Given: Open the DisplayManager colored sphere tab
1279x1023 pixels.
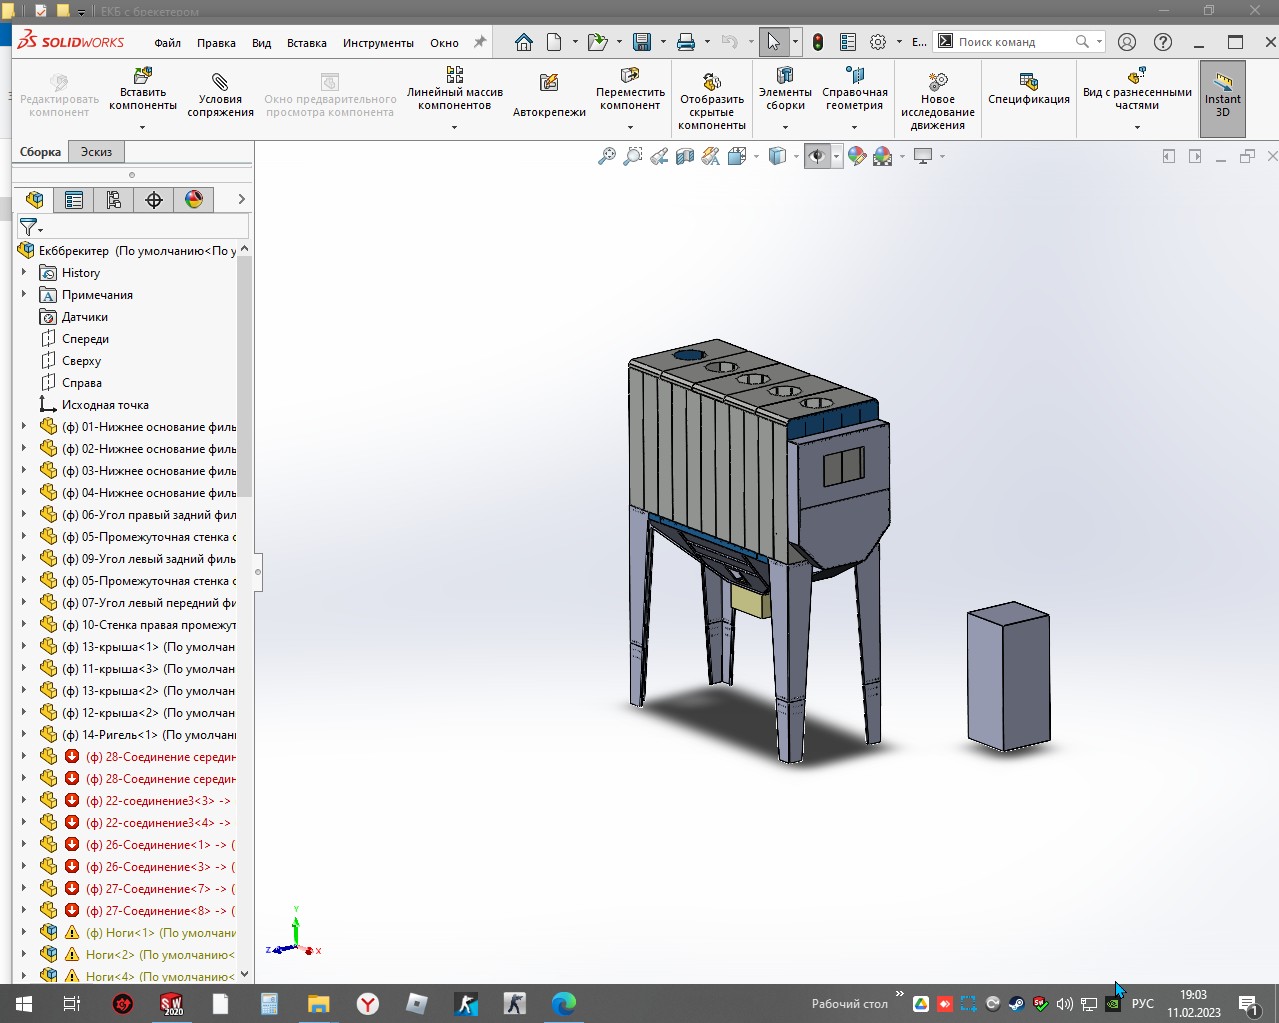Looking at the screenshot, I should [194, 200].
